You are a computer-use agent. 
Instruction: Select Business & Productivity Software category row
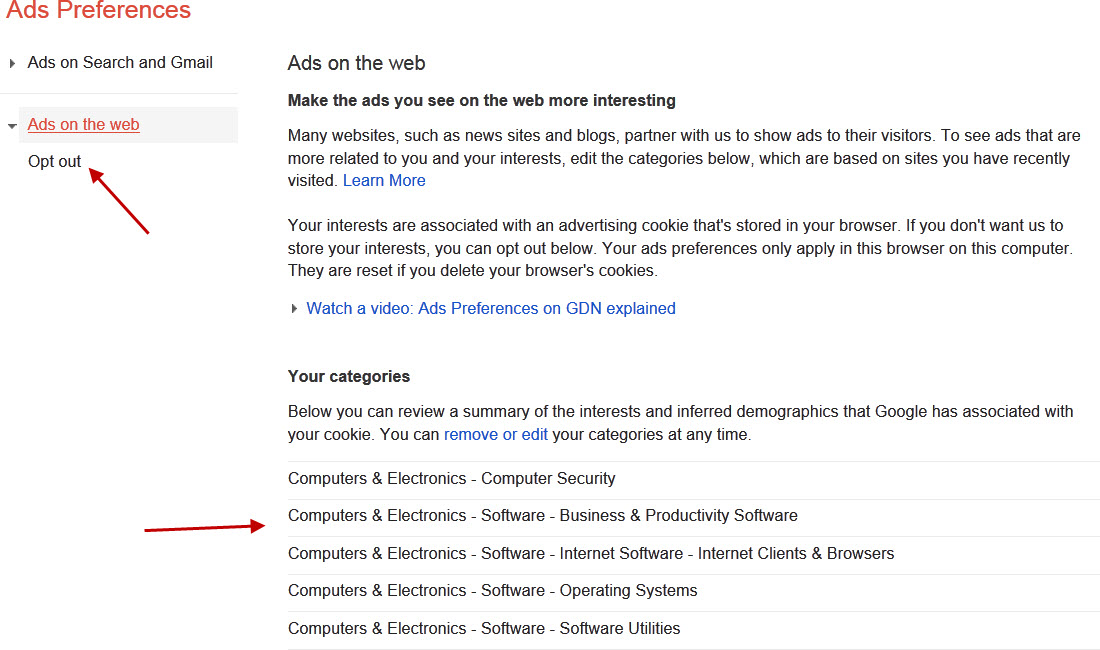click(x=543, y=516)
